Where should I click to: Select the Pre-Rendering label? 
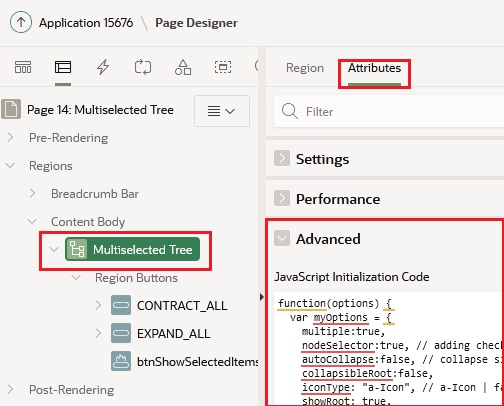coord(68,138)
